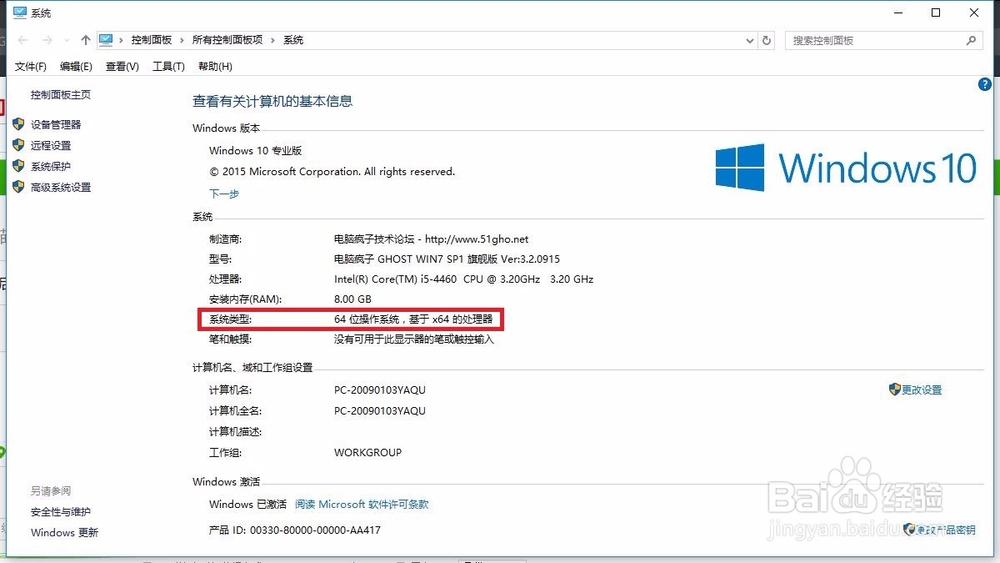Viewport: 1000px width, 563px height.
Task: Click the Back navigation arrow
Action: (23, 40)
